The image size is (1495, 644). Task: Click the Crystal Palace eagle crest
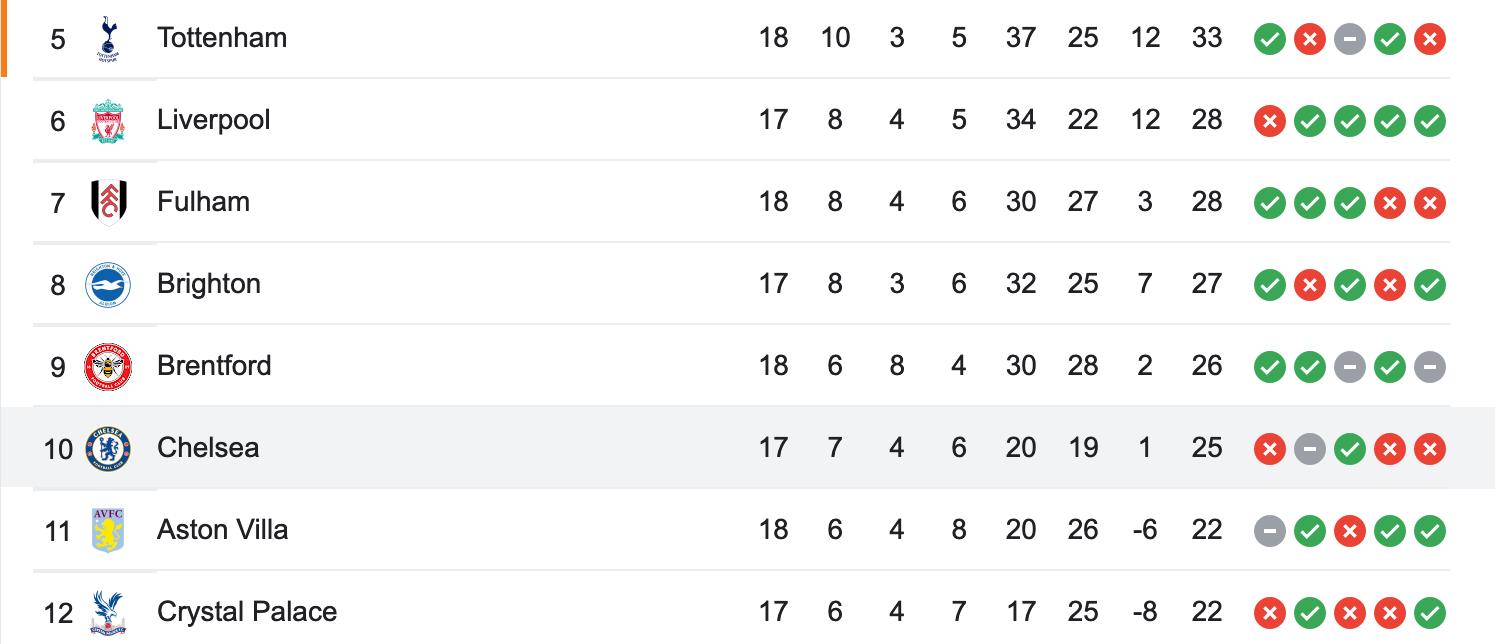(107, 612)
